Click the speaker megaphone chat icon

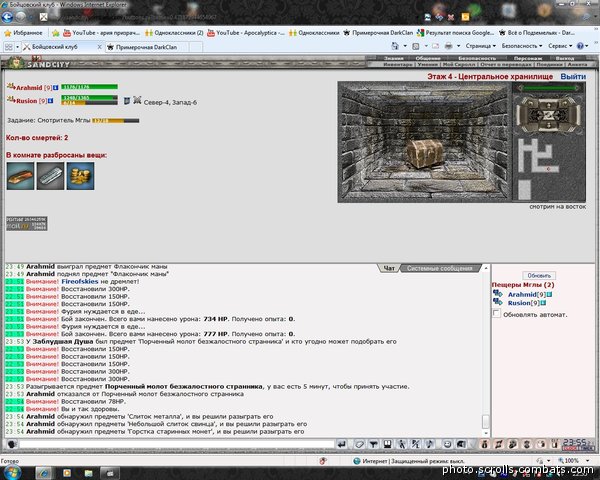(x=461, y=444)
